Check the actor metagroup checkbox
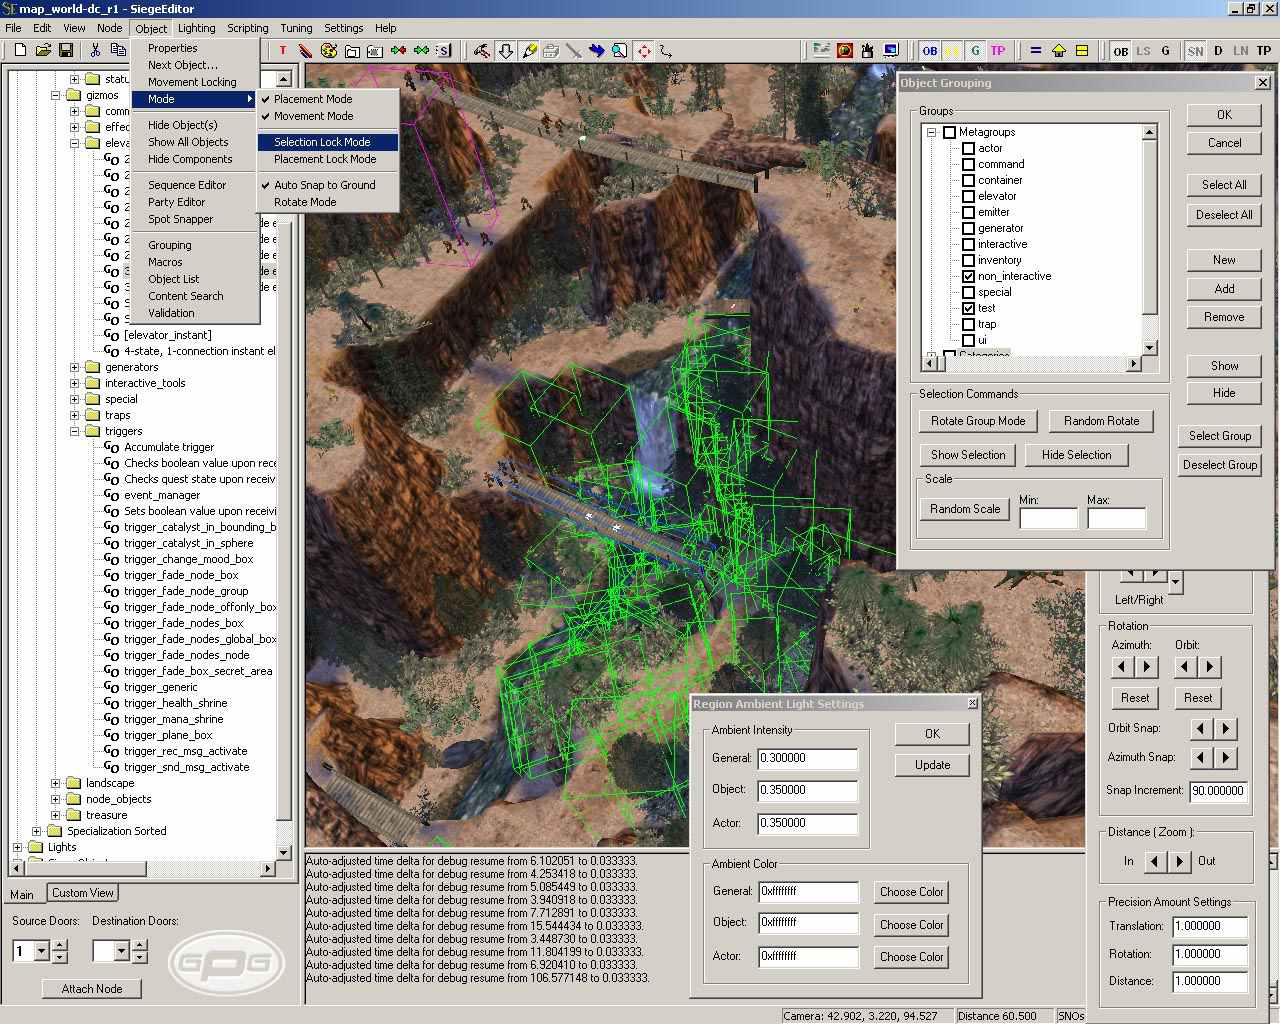This screenshot has height=1024, width=1280. click(968, 148)
